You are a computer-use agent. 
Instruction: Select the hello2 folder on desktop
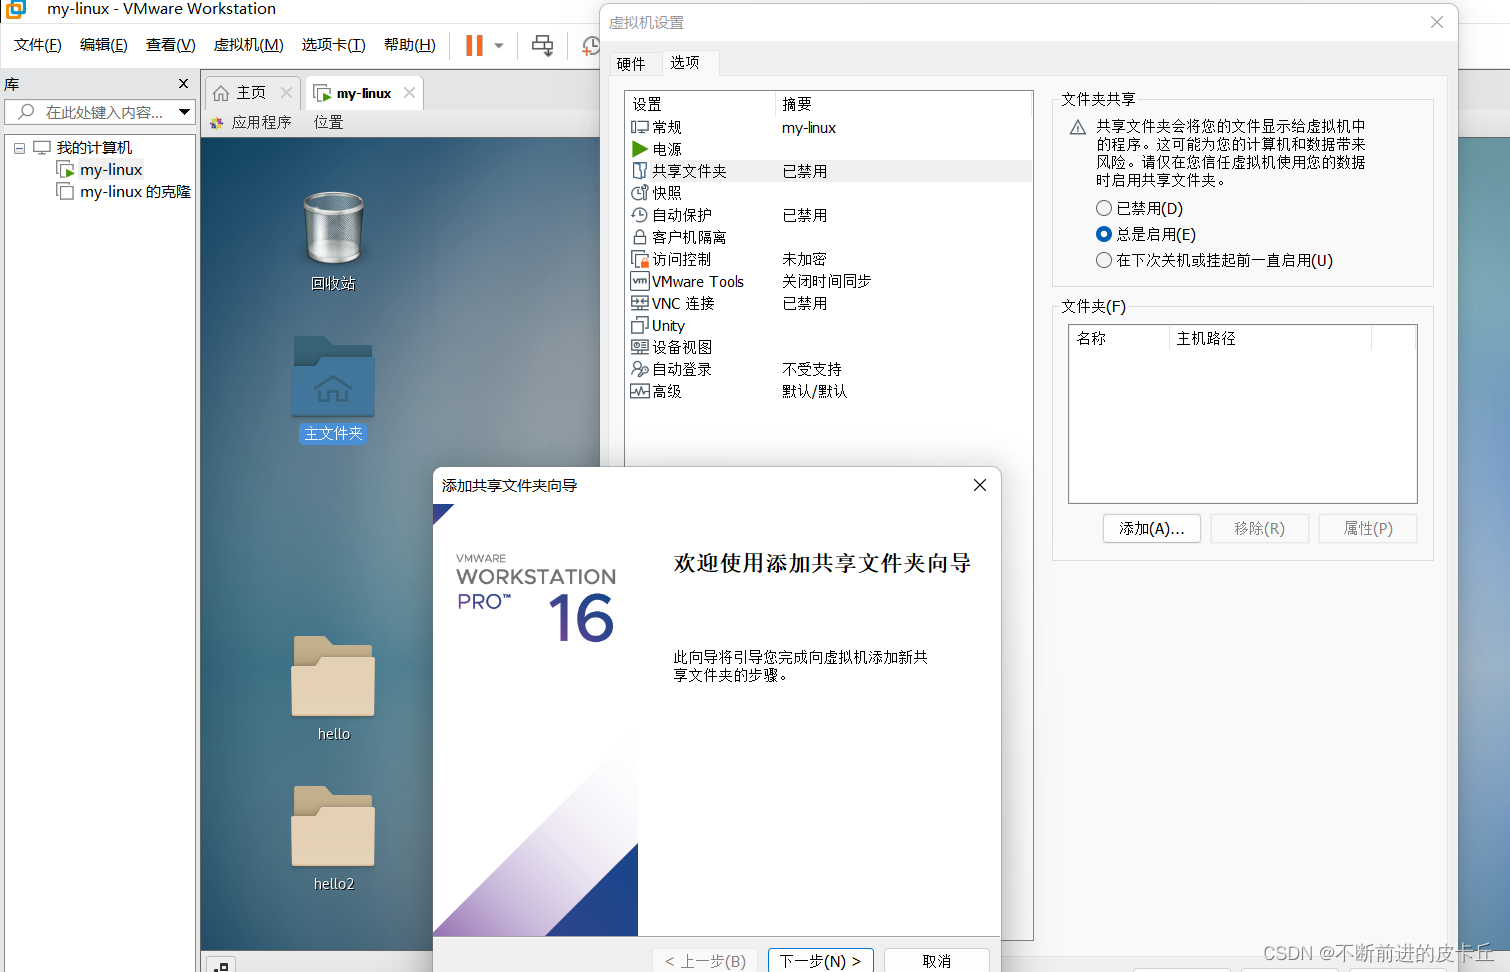pyautogui.click(x=333, y=839)
